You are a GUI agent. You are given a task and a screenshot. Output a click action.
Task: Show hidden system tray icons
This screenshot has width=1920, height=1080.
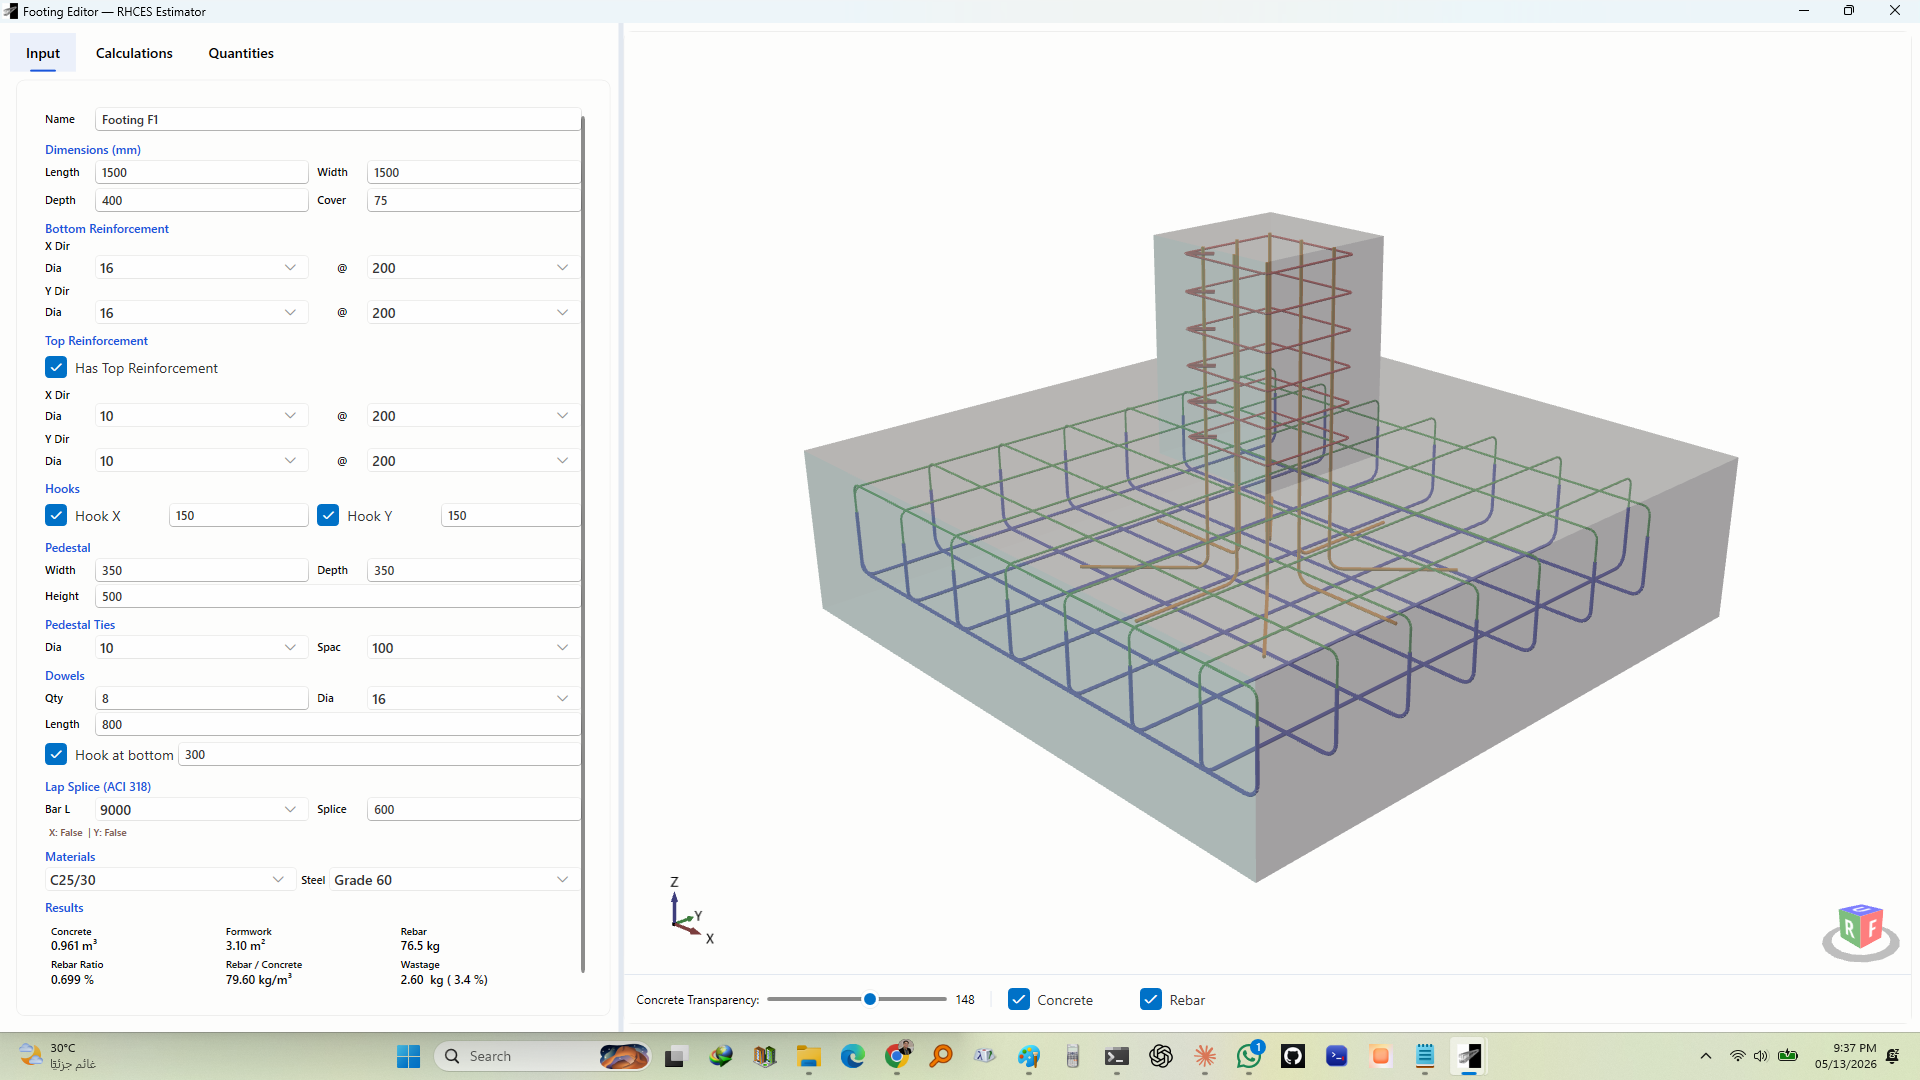pos(1706,1056)
